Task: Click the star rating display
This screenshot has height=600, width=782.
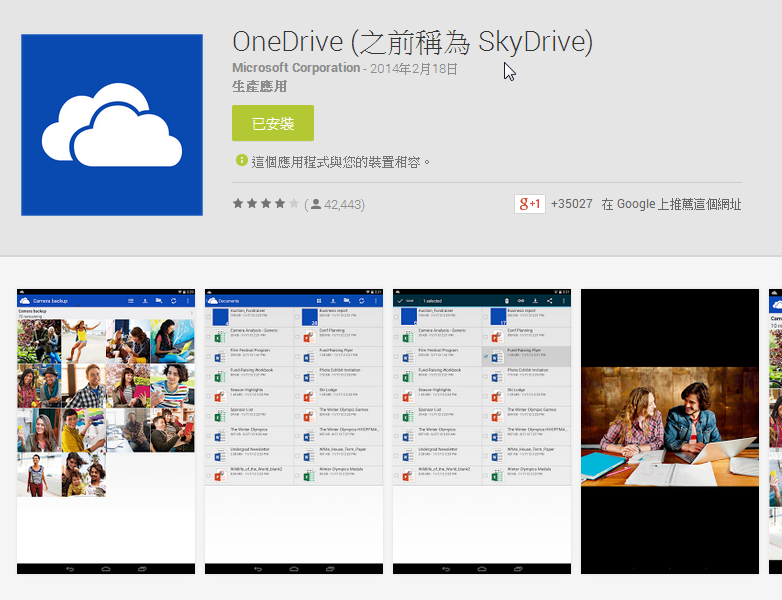Action: tap(266, 203)
